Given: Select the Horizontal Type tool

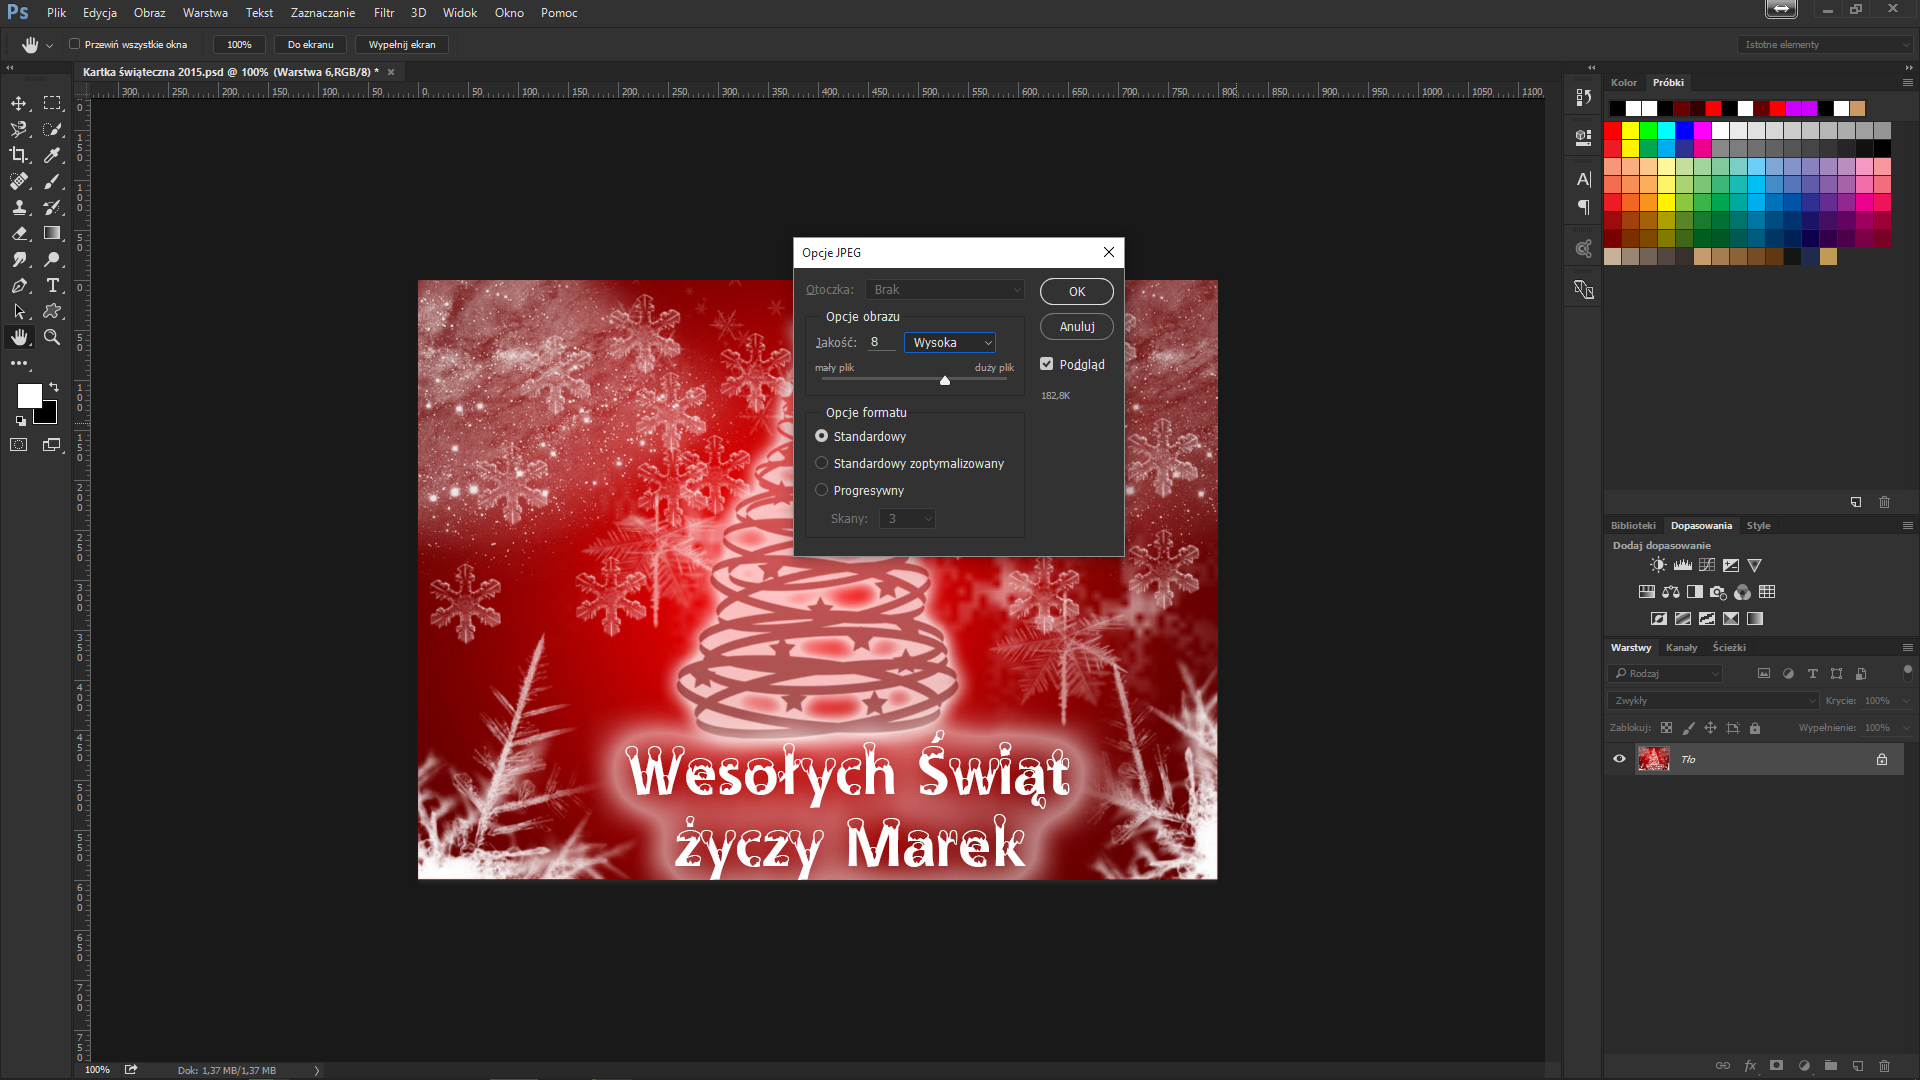Looking at the screenshot, I should click(x=53, y=286).
